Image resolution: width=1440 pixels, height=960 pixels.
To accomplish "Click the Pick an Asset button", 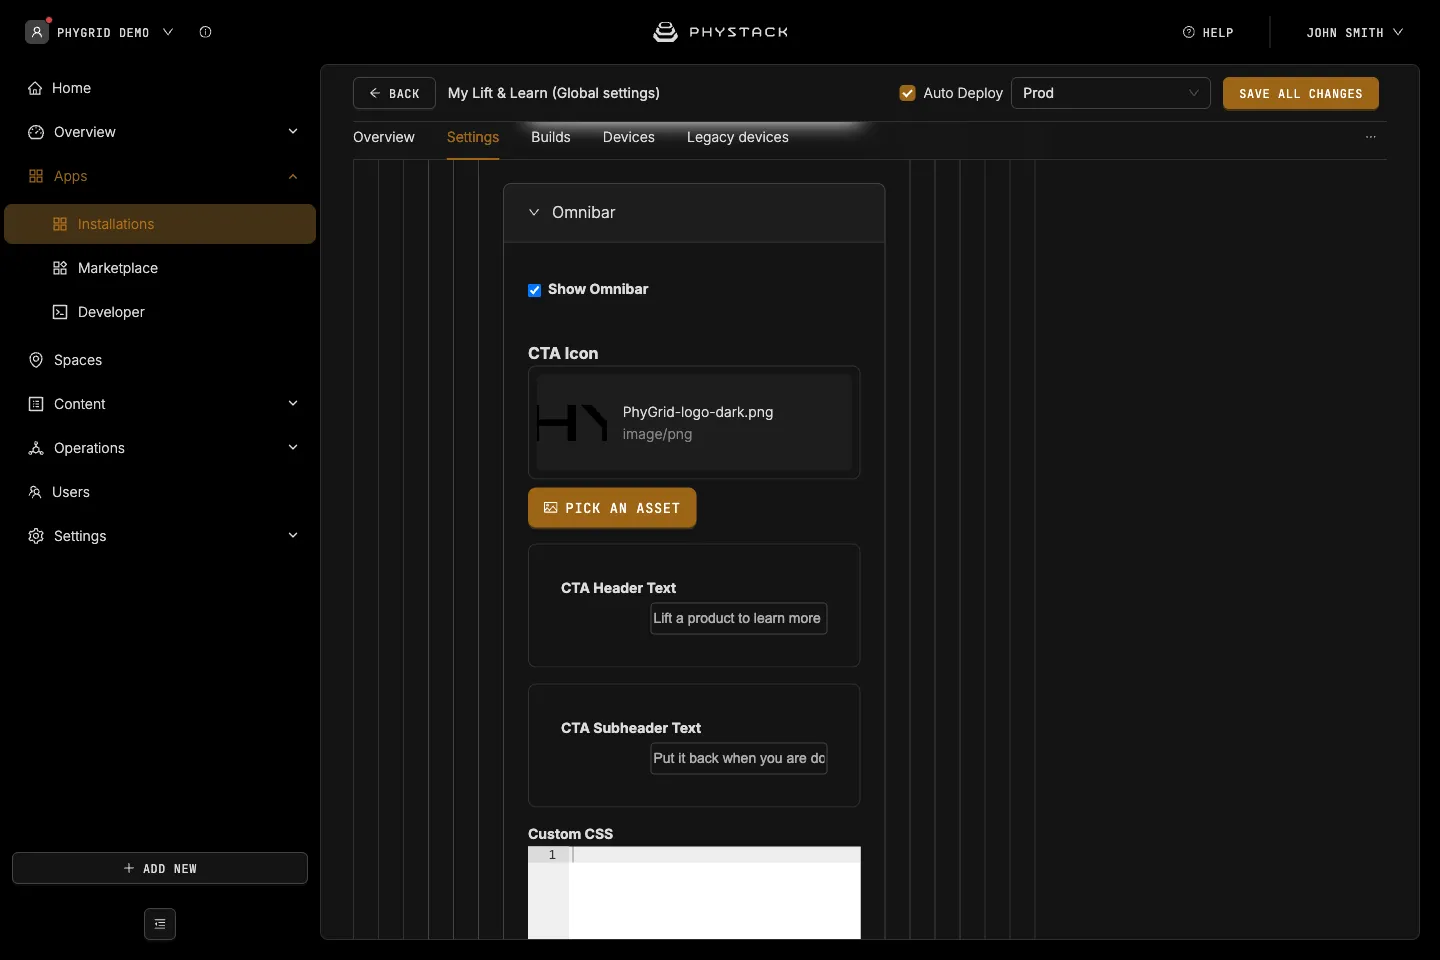I will click(612, 508).
